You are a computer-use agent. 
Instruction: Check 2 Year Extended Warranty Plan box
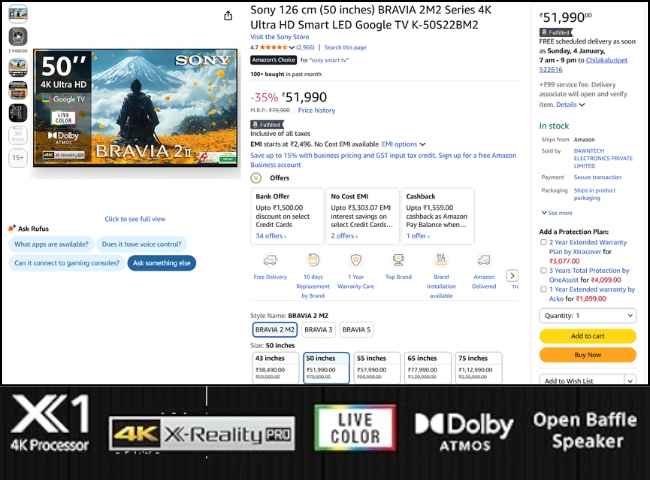[543, 242]
